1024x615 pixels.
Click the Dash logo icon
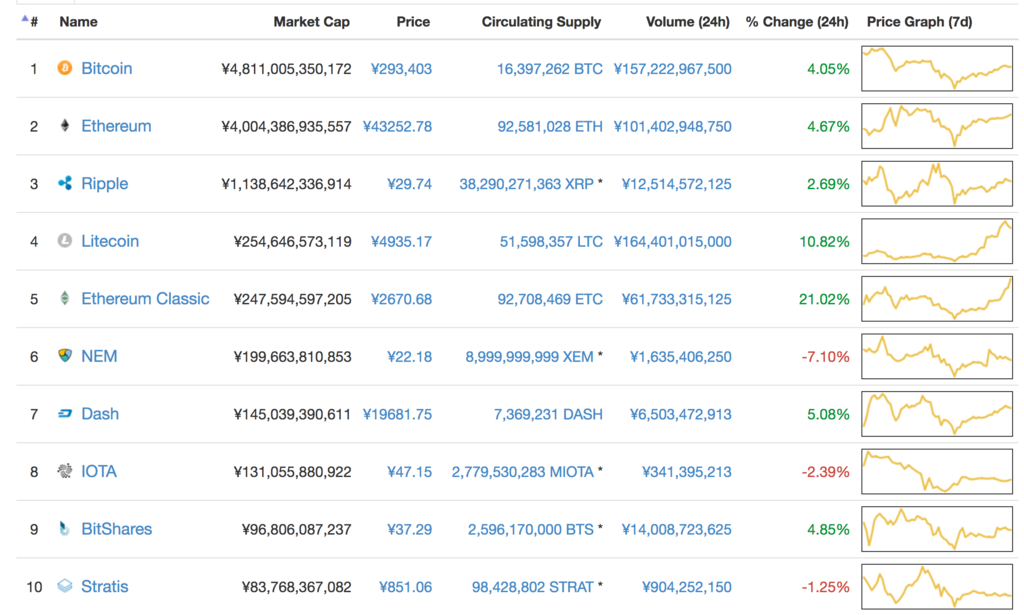65,413
